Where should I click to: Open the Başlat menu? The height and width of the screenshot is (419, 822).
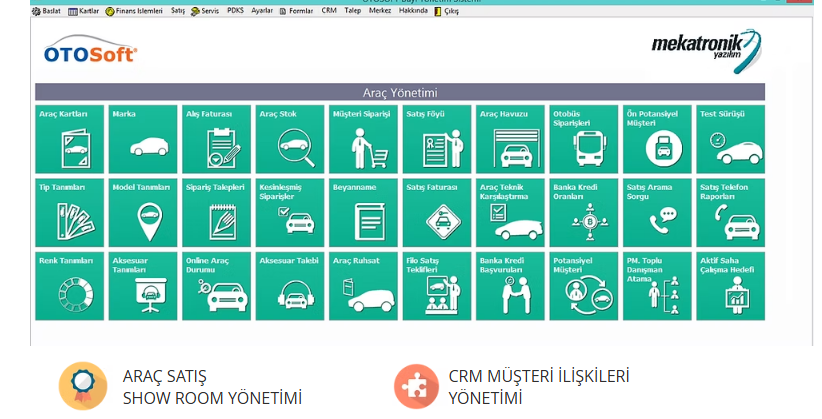47,10
